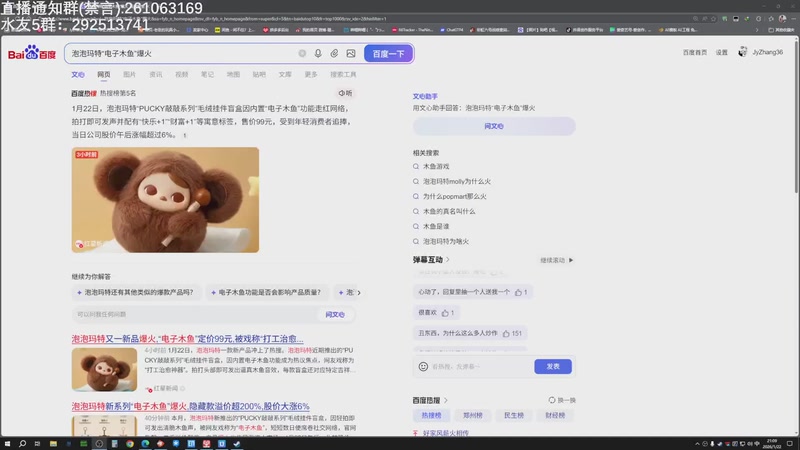Search related term 木鱼是谁
This screenshot has width=800, height=450.
click(x=436, y=227)
